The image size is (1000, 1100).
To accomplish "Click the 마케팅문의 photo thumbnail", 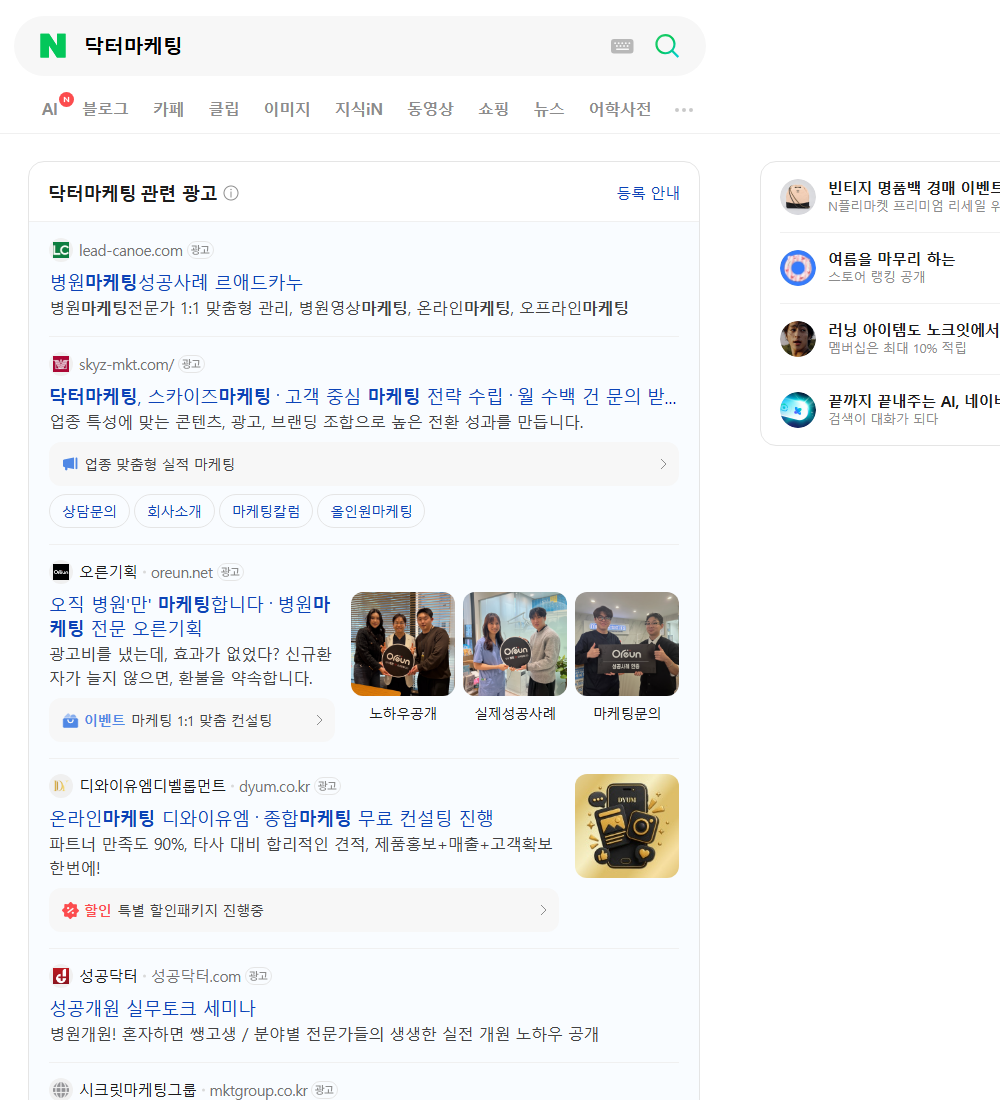I will pyautogui.click(x=627, y=644).
